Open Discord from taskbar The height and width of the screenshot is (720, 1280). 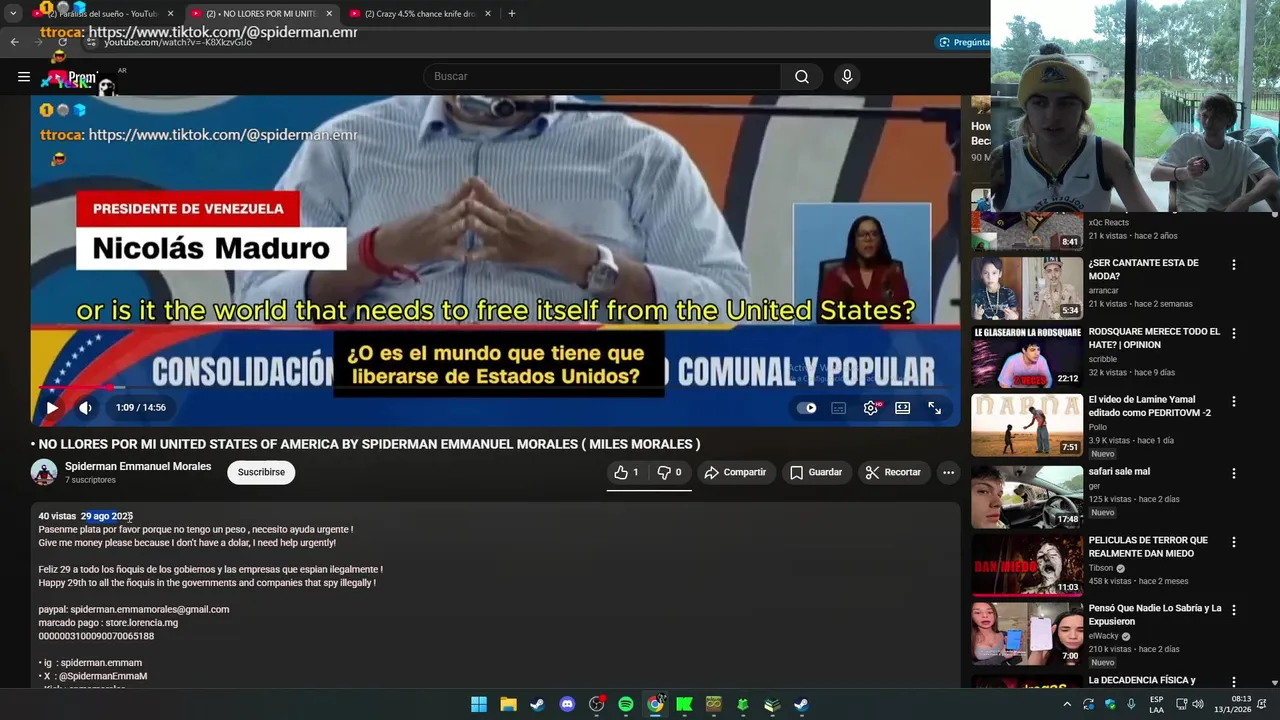pyautogui.click(x=567, y=704)
